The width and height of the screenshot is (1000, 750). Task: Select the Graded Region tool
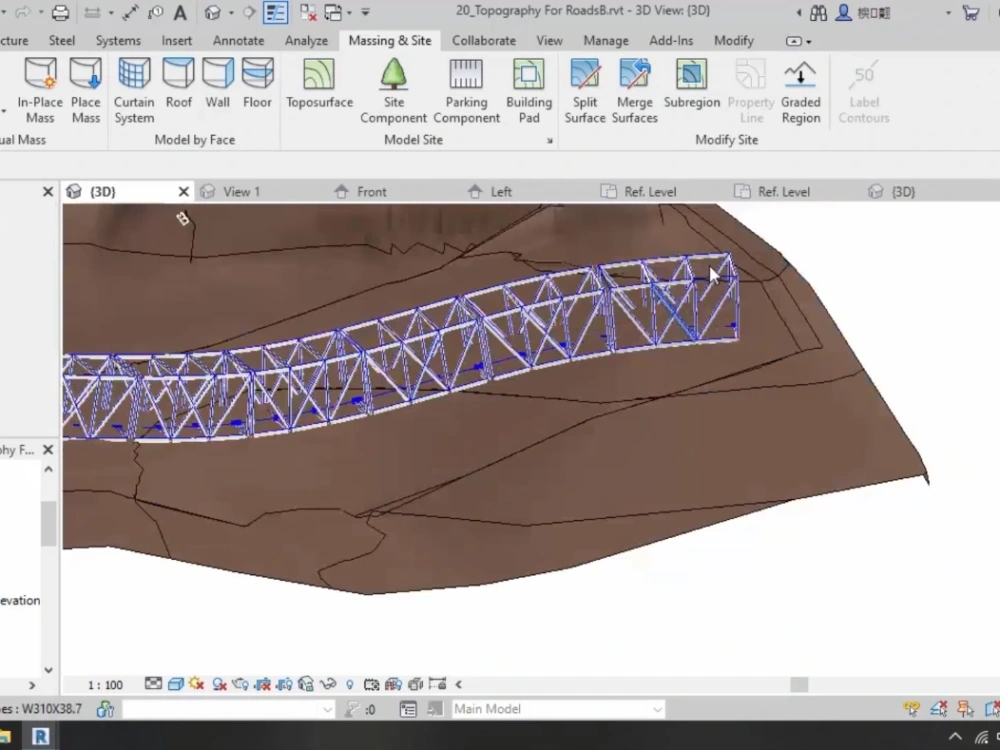[x=800, y=88]
